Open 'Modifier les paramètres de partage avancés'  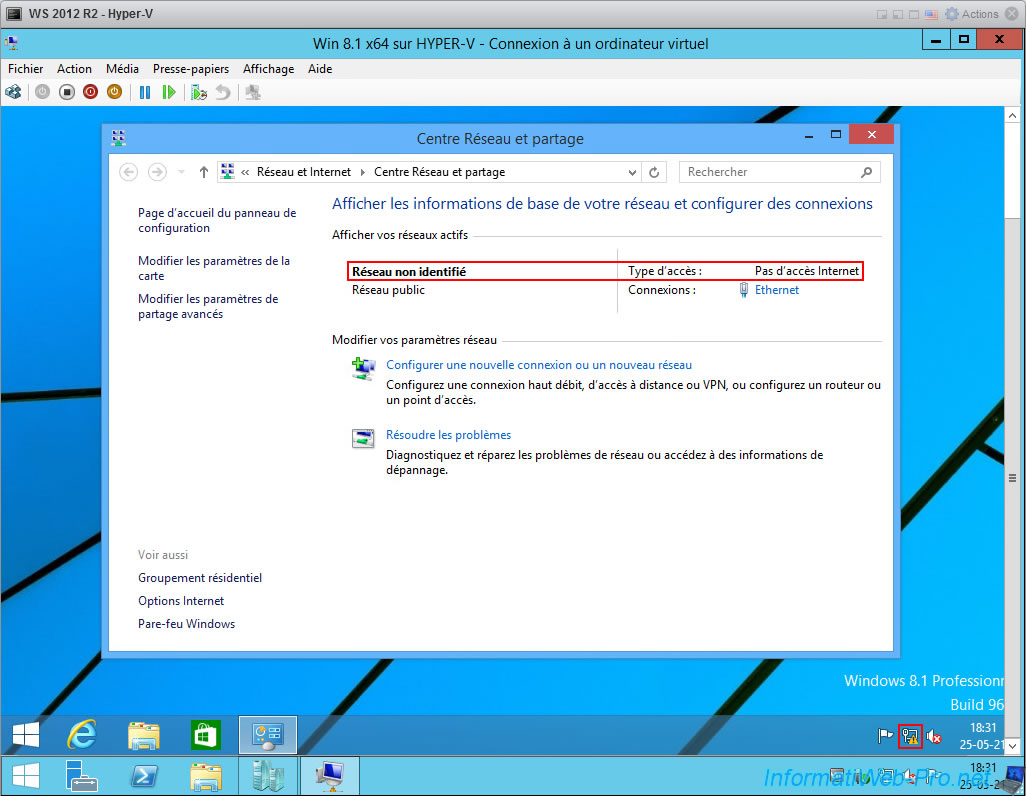[207, 306]
